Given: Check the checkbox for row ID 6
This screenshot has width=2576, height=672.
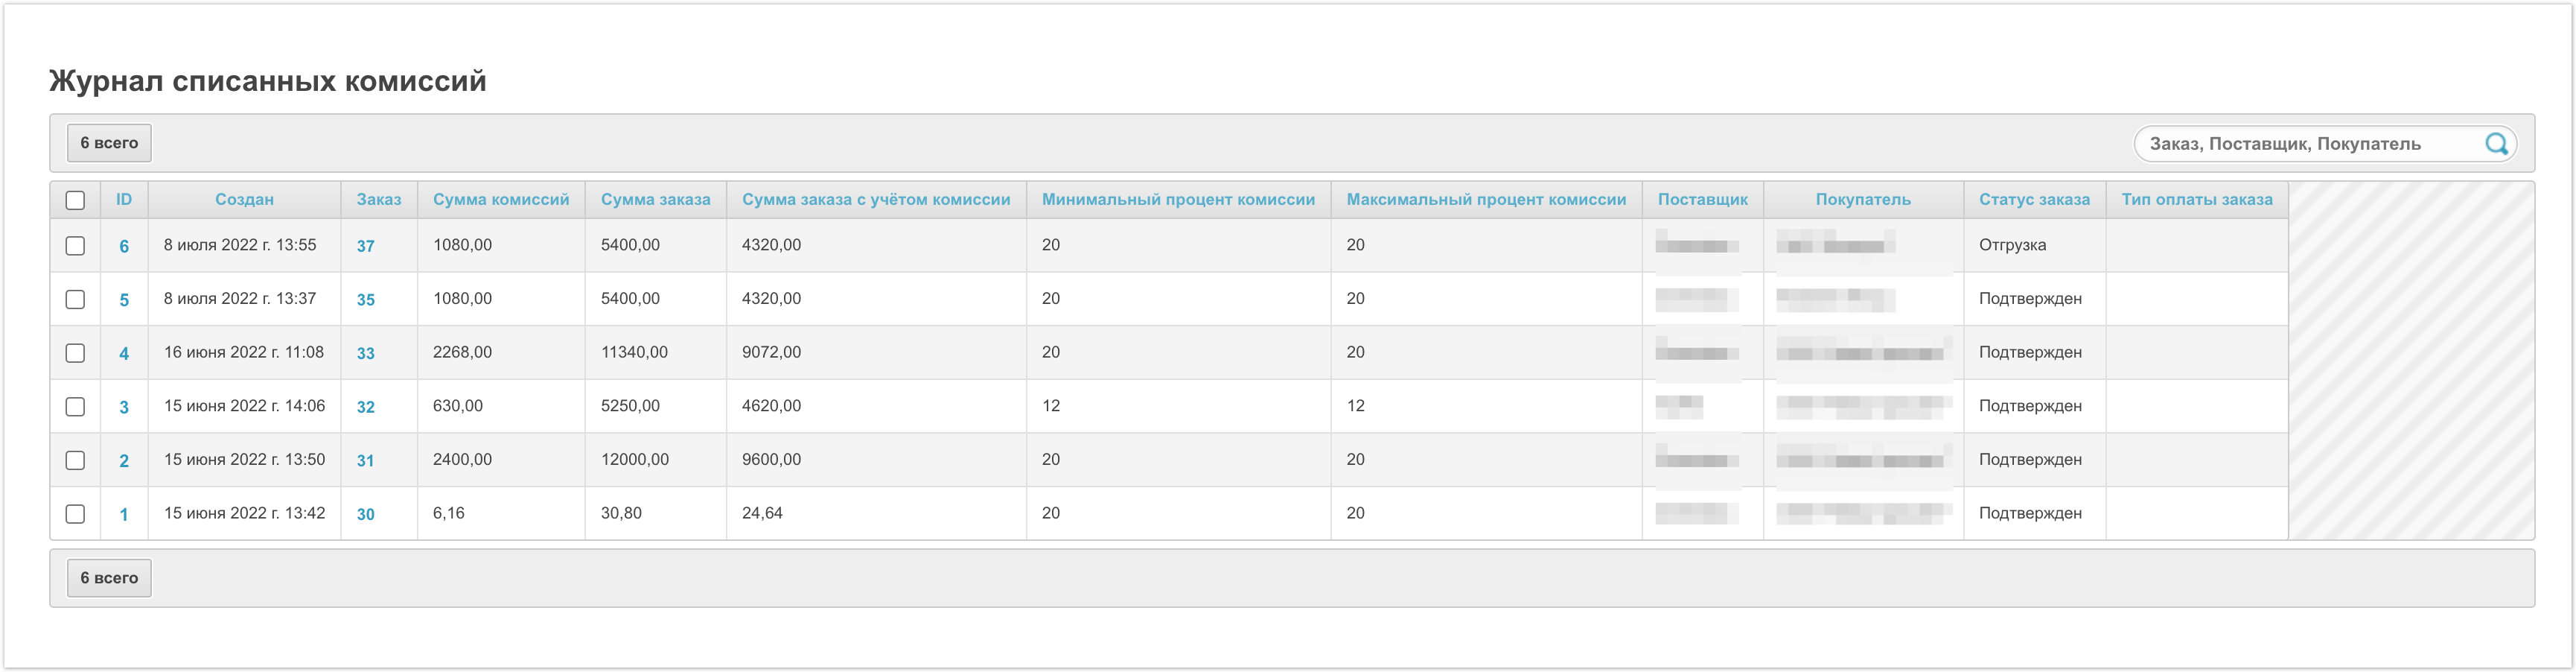Looking at the screenshot, I should coord(75,246).
